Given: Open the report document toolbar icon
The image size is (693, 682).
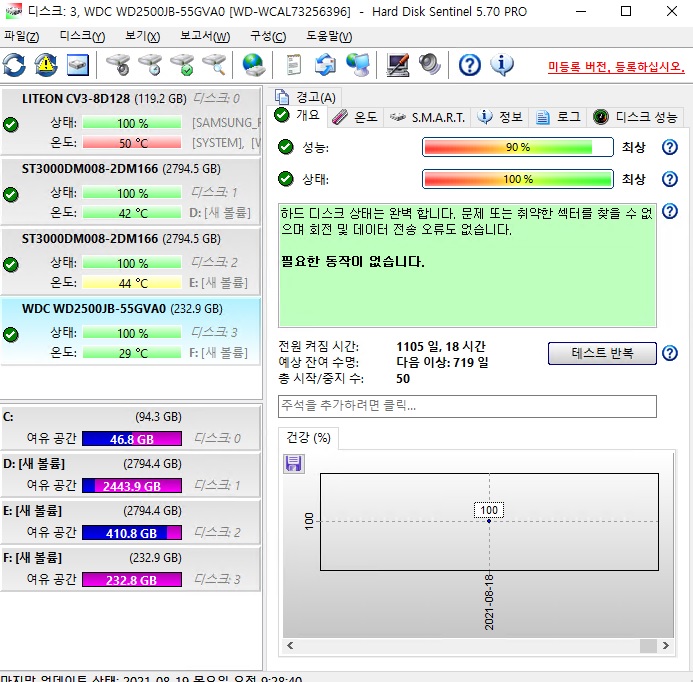Looking at the screenshot, I should [293, 65].
